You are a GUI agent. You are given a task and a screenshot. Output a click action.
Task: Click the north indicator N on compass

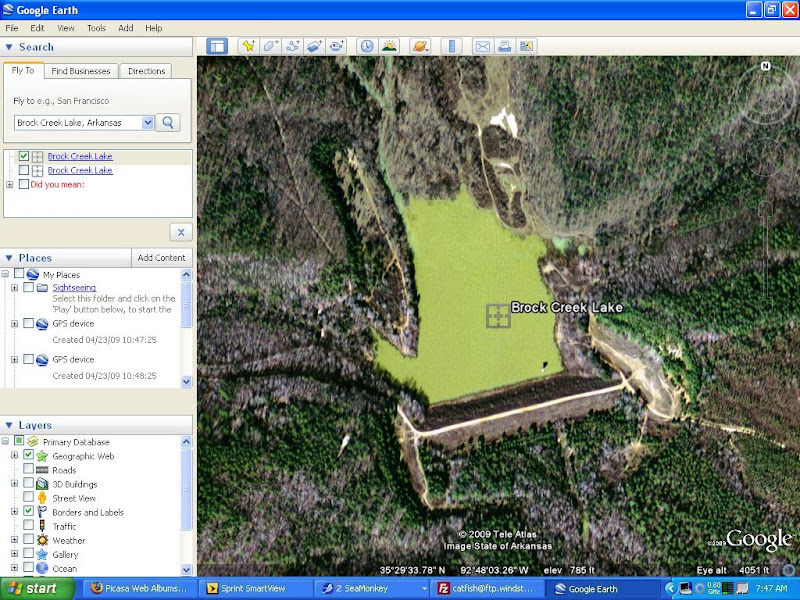tap(765, 66)
